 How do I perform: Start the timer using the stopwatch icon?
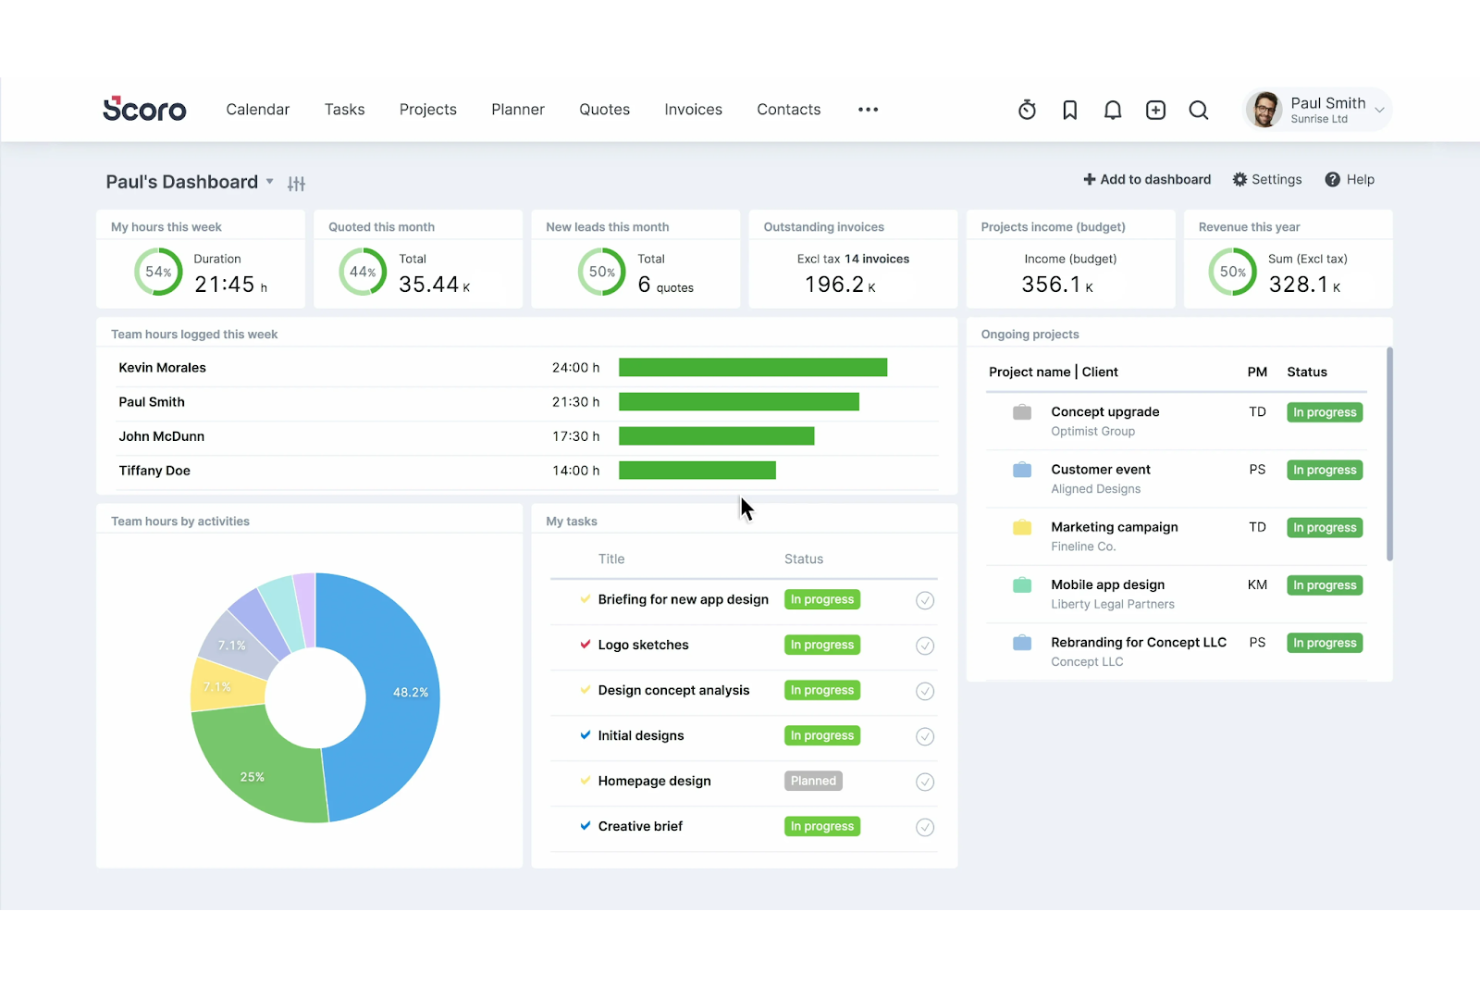[1026, 109]
